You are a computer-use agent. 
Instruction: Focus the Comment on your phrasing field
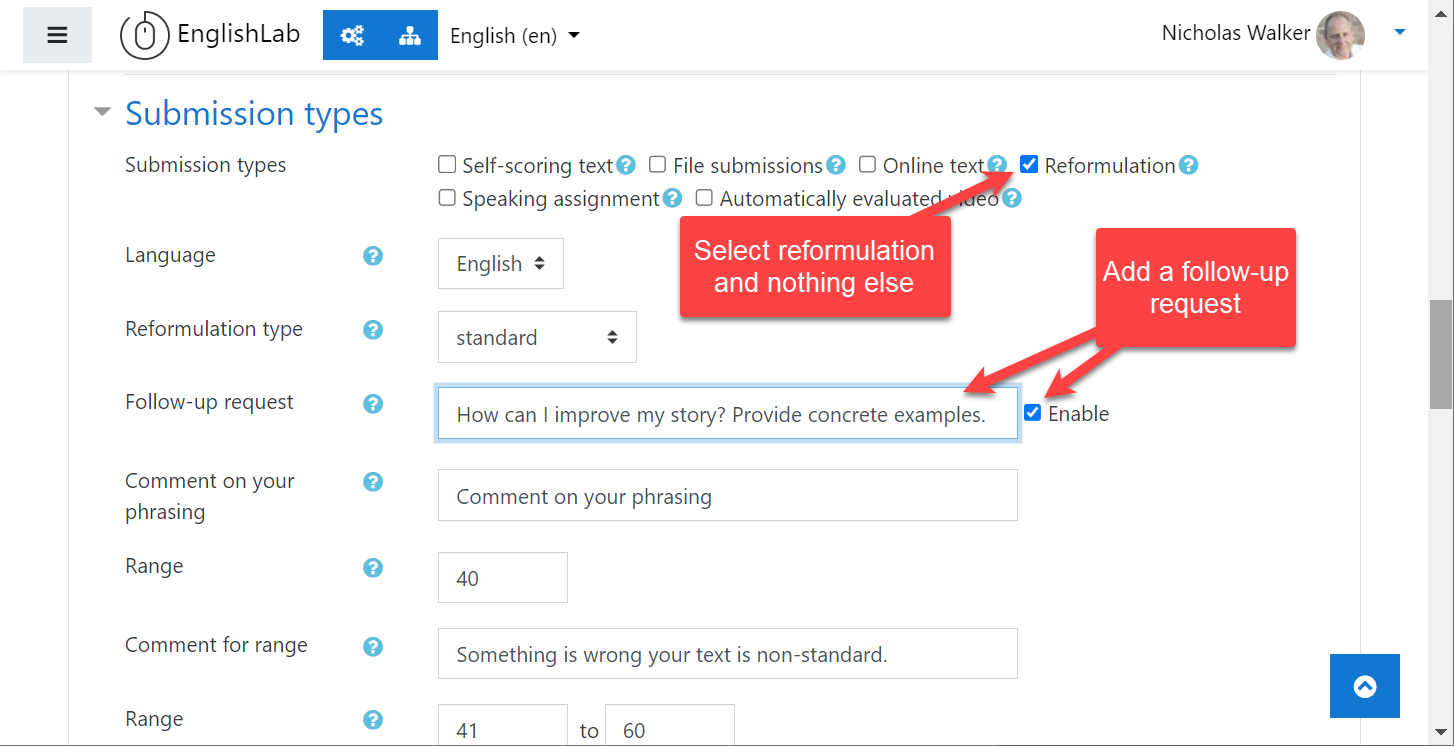[728, 495]
